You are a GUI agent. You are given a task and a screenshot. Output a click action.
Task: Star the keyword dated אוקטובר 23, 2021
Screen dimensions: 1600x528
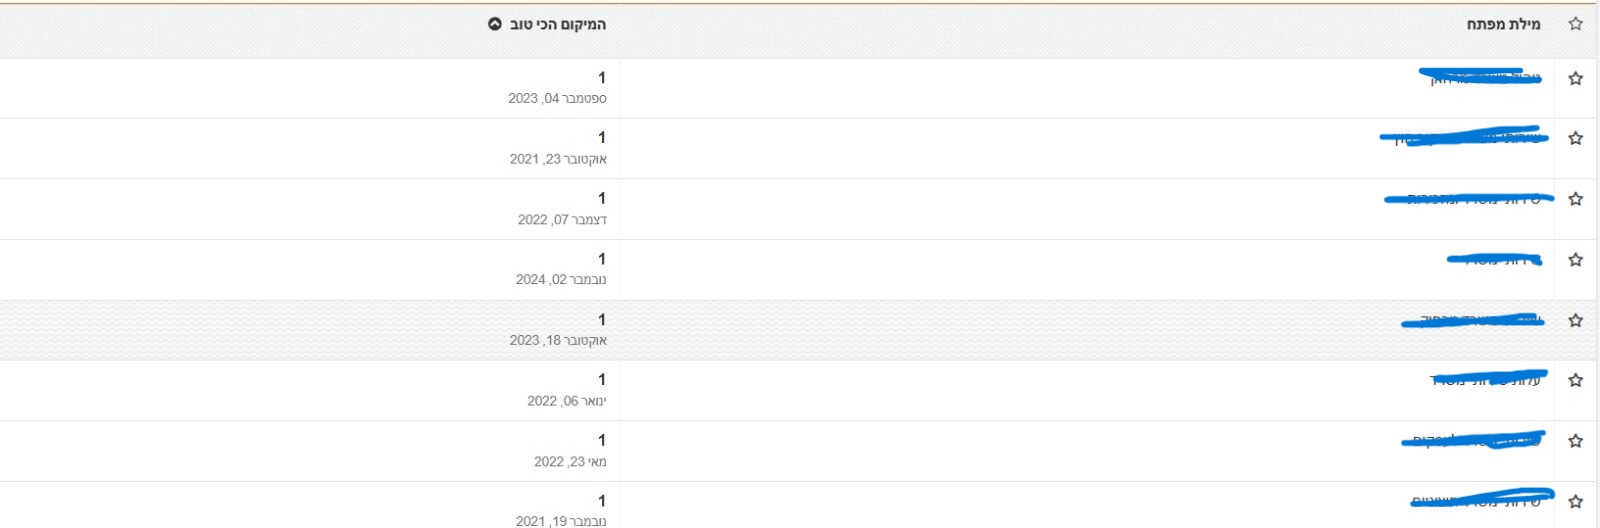point(1576,138)
